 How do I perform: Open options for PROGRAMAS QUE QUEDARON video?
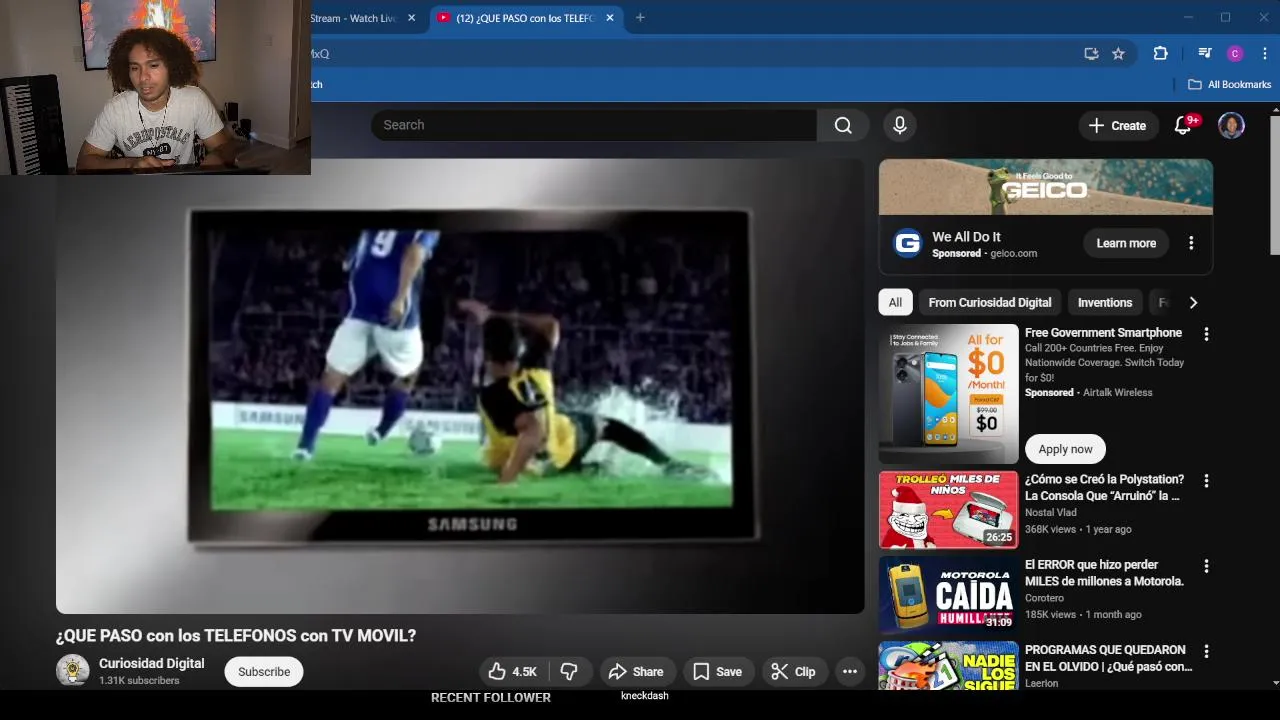click(1206, 651)
